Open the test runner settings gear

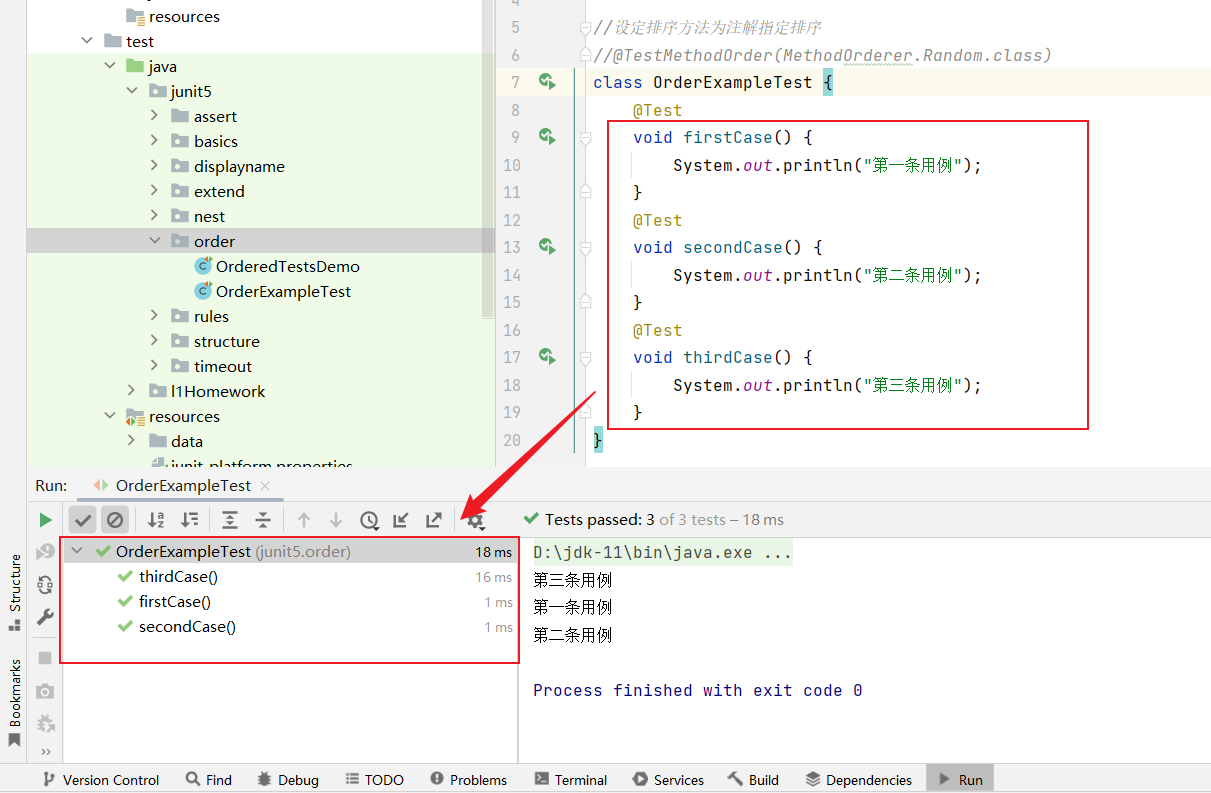(x=475, y=520)
